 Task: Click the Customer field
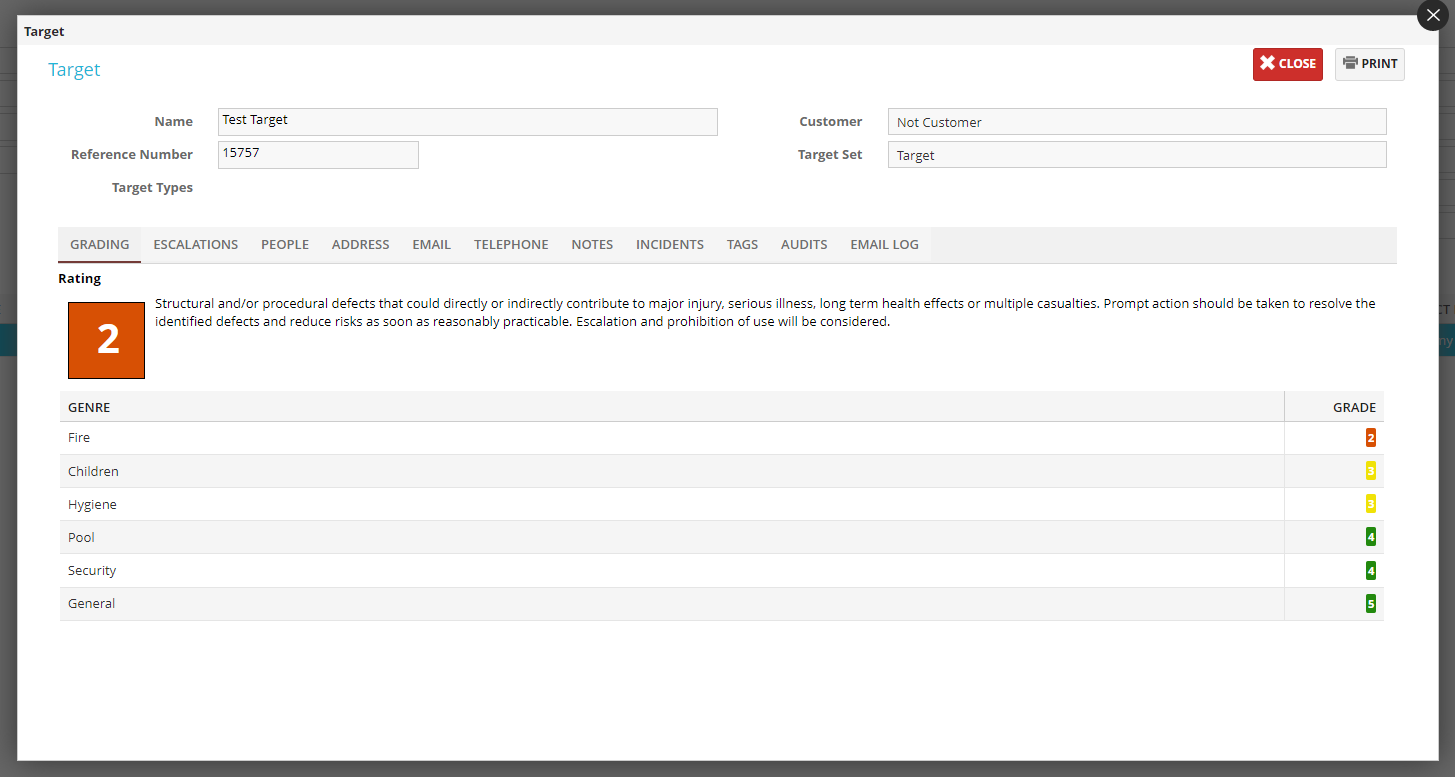coord(1136,122)
